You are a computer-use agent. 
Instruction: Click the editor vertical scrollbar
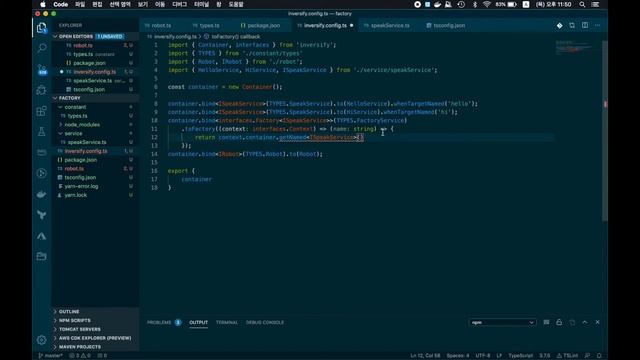[605, 131]
